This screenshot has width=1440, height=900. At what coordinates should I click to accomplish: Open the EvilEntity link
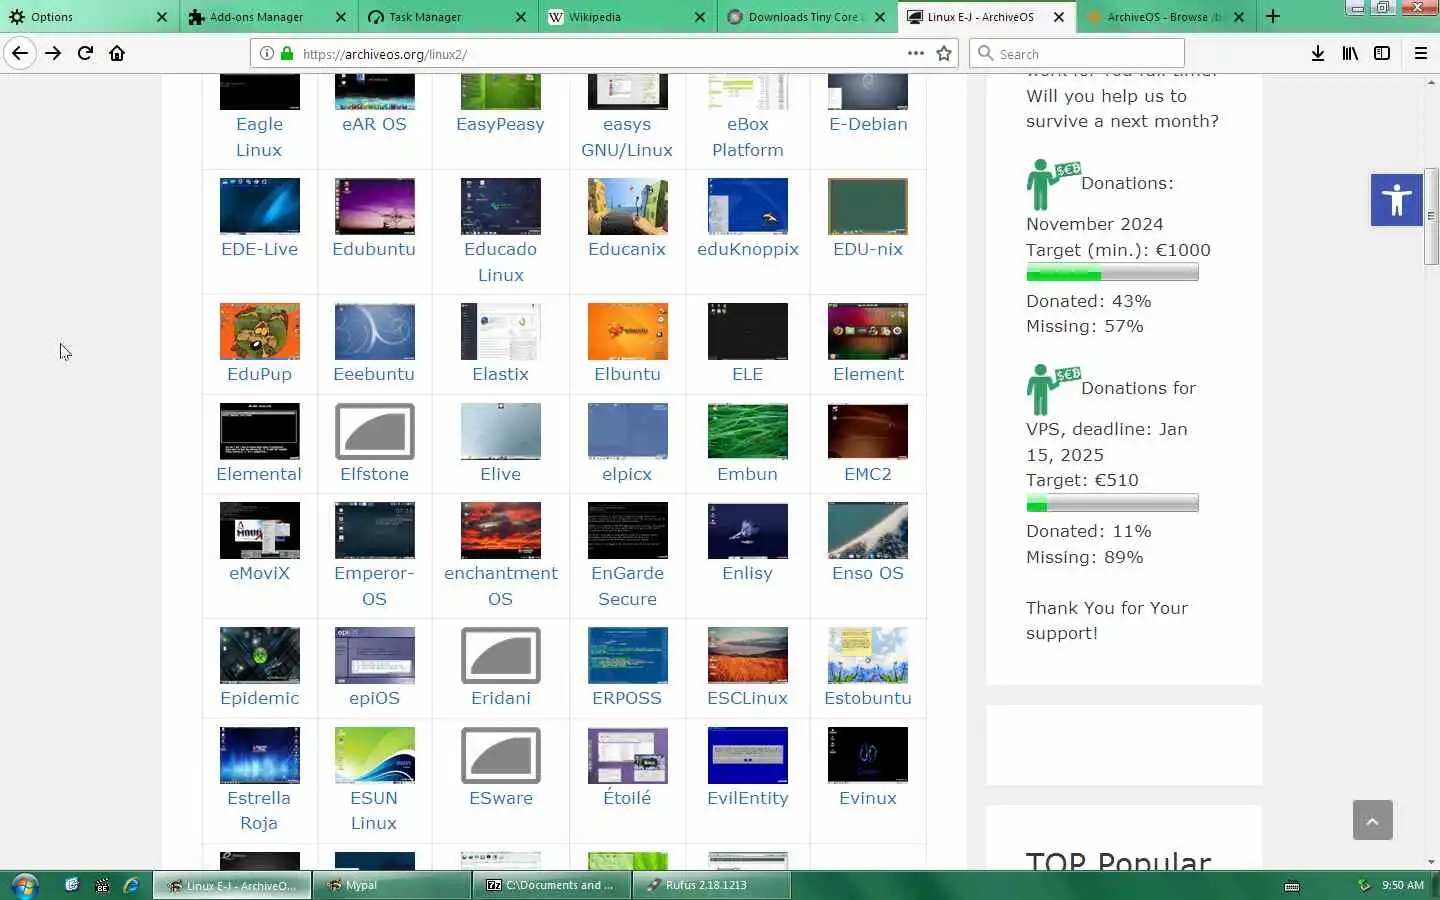pyautogui.click(x=747, y=798)
